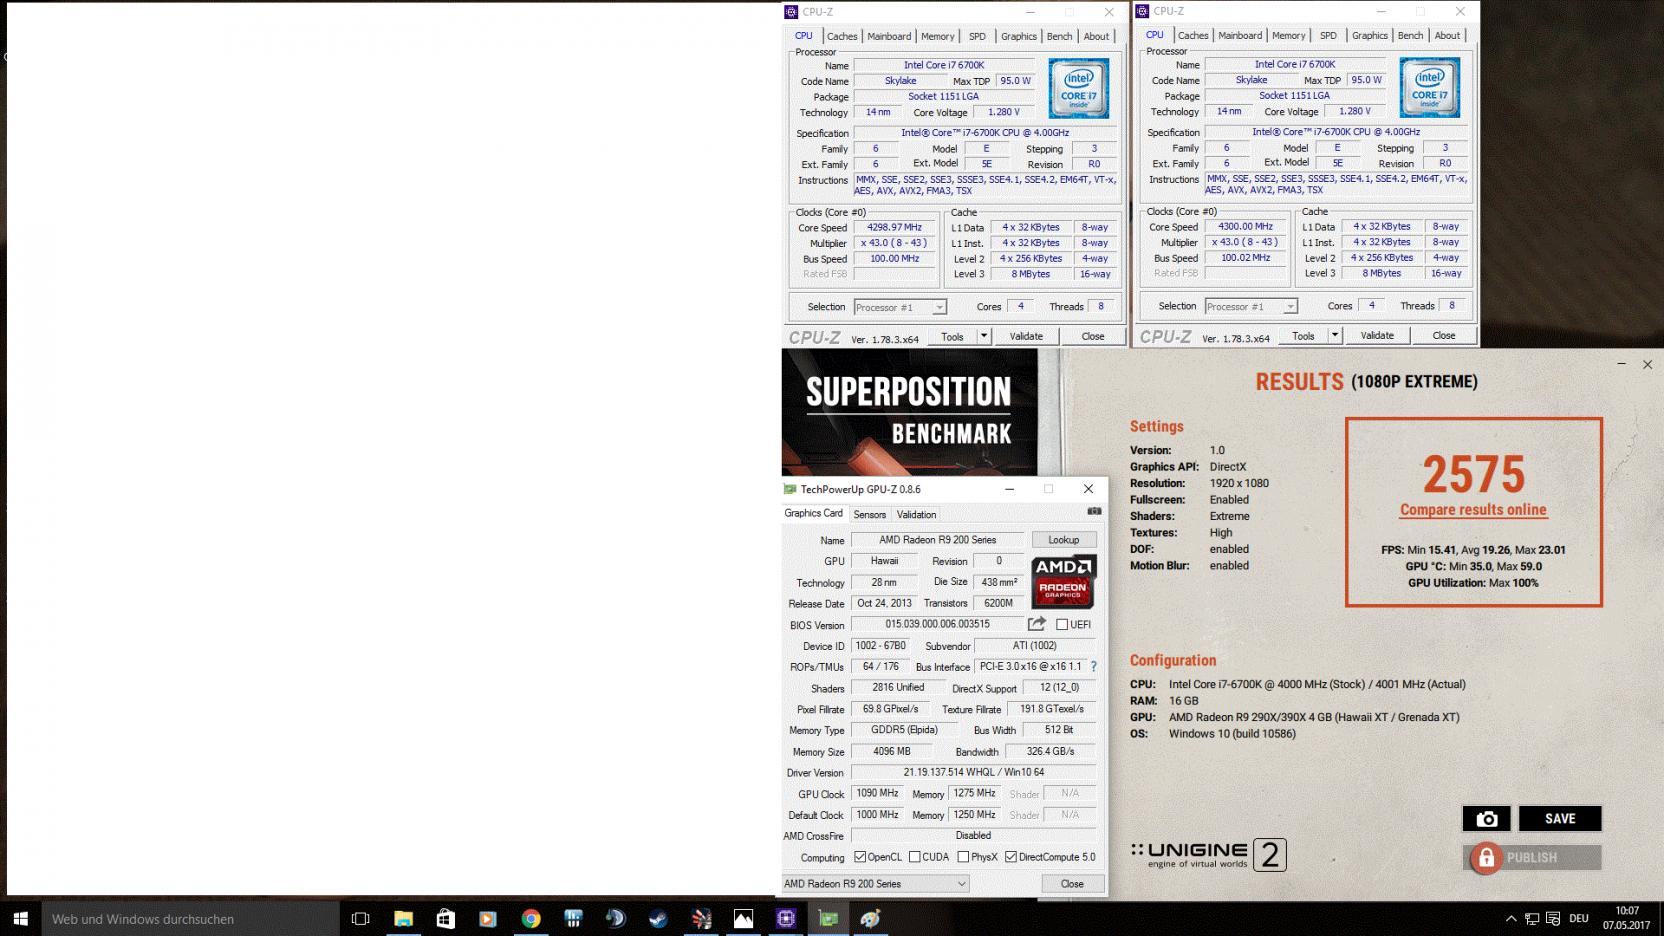The width and height of the screenshot is (1664, 936).
Task: Click Validate in the left CPU-Z window
Action: 1026,336
